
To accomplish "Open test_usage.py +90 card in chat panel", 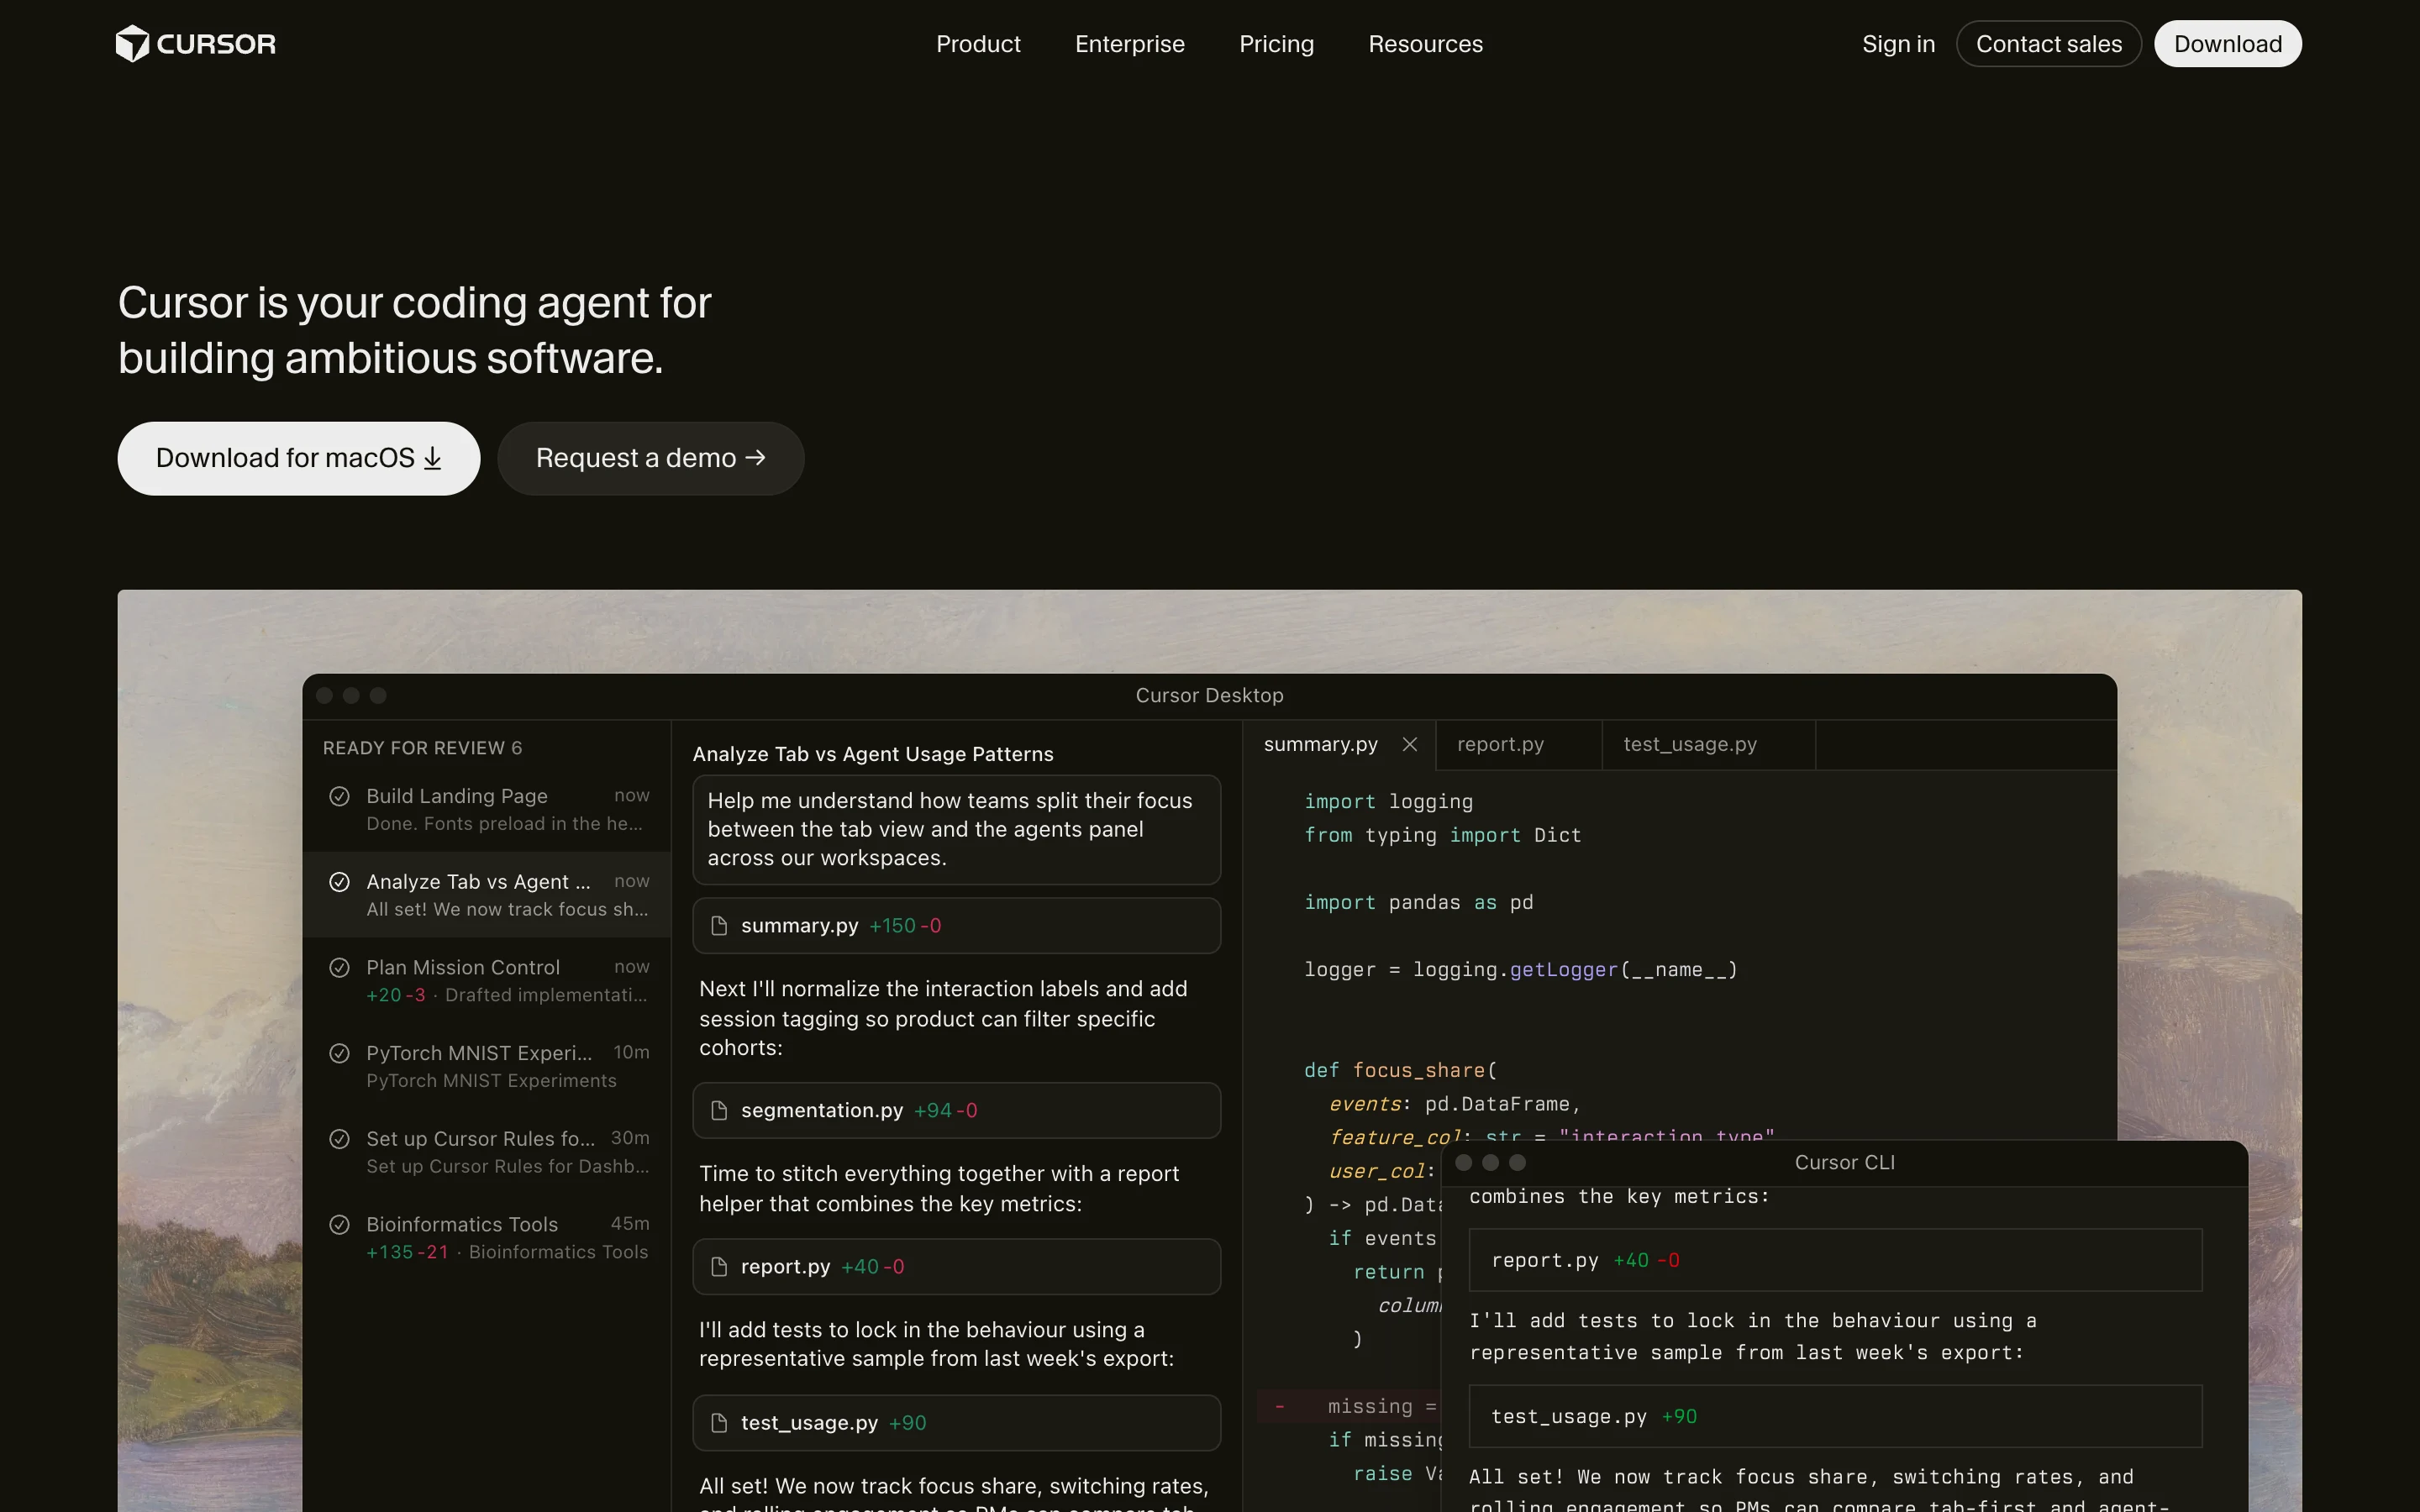I will [x=956, y=1423].
